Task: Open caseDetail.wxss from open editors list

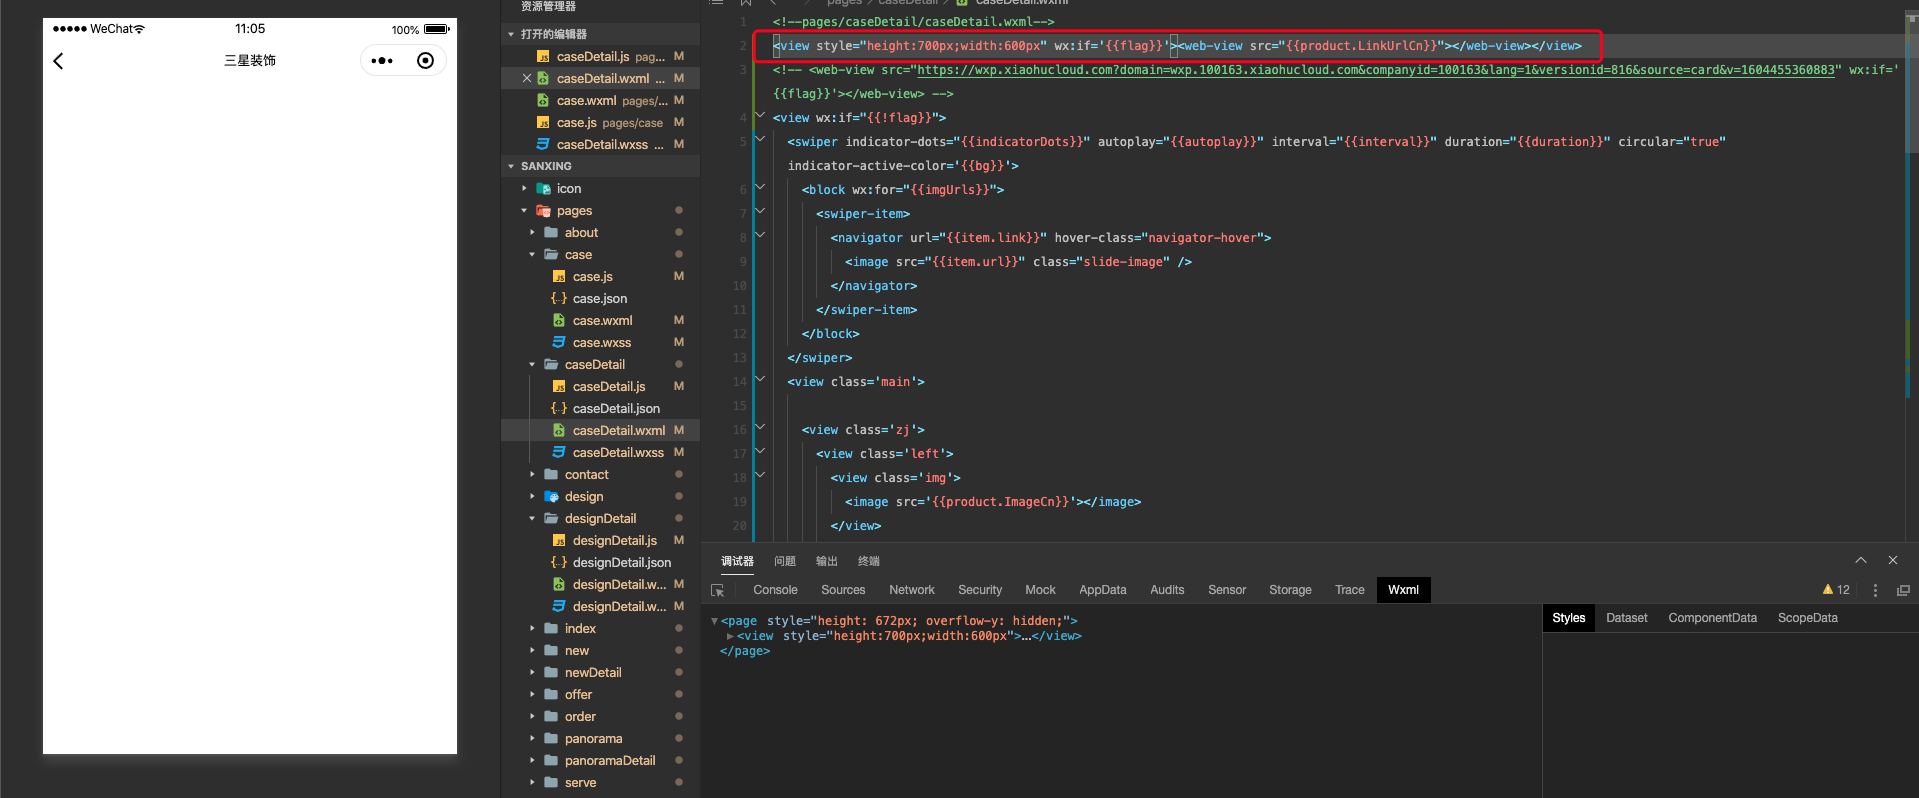Action: pyautogui.click(x=600, y=144)
